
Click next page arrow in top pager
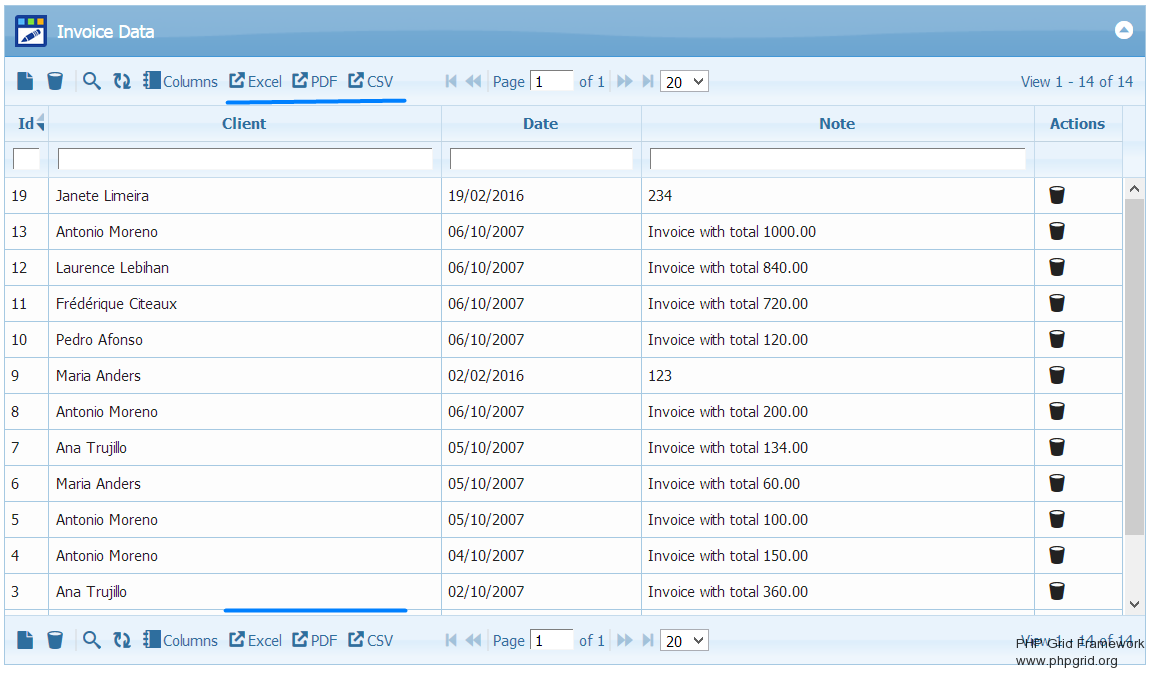point(625,82)
